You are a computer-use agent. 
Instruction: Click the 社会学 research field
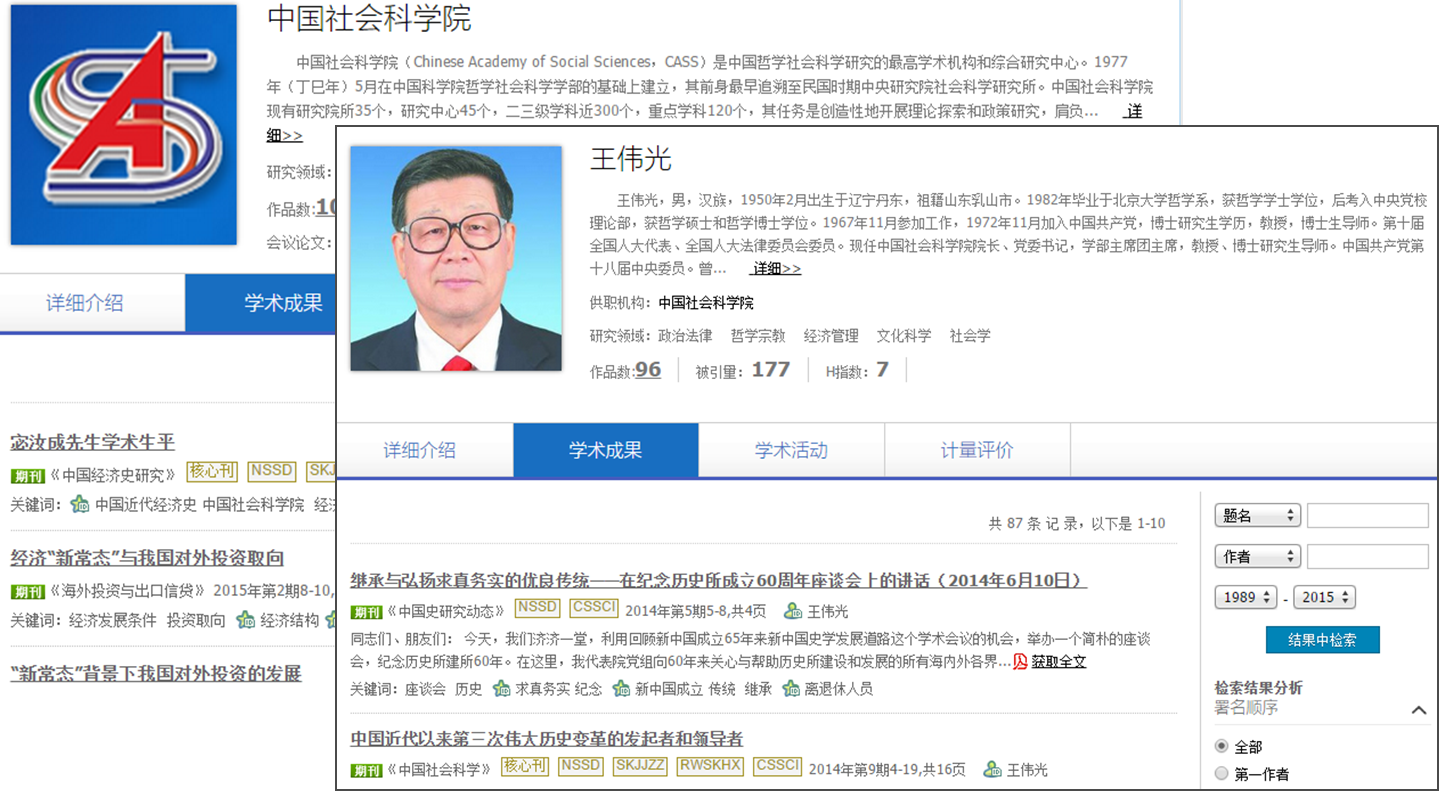(970, 336)
